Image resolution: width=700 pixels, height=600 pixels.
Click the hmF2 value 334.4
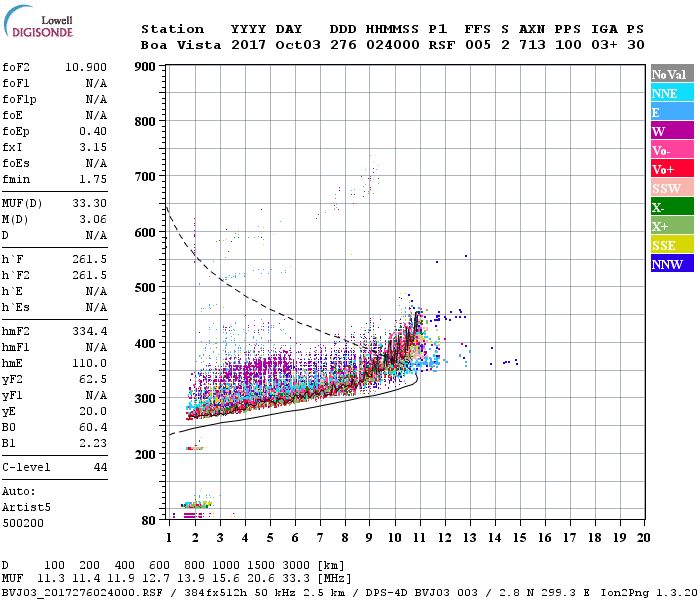tap(89, 331)
